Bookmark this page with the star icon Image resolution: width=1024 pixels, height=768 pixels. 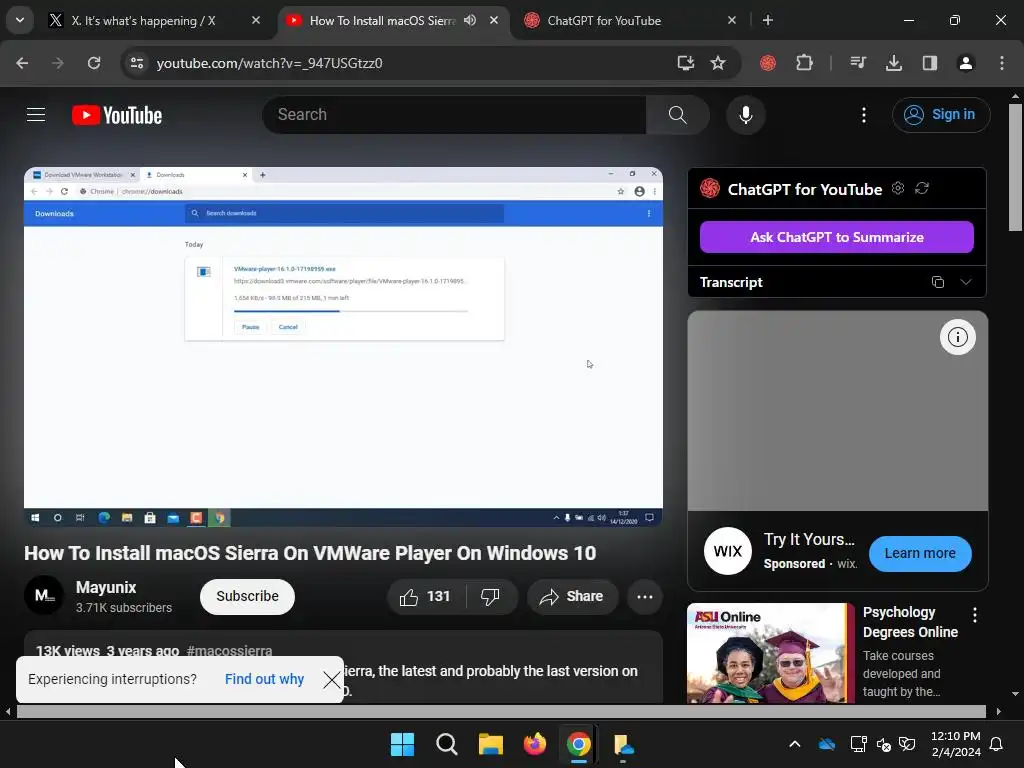tap(718, 63)
